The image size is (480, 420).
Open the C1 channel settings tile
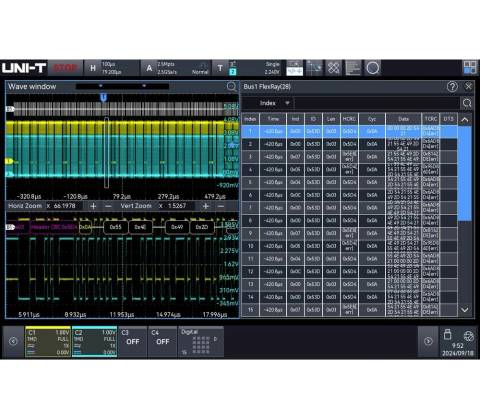click(x=48, y=342)
